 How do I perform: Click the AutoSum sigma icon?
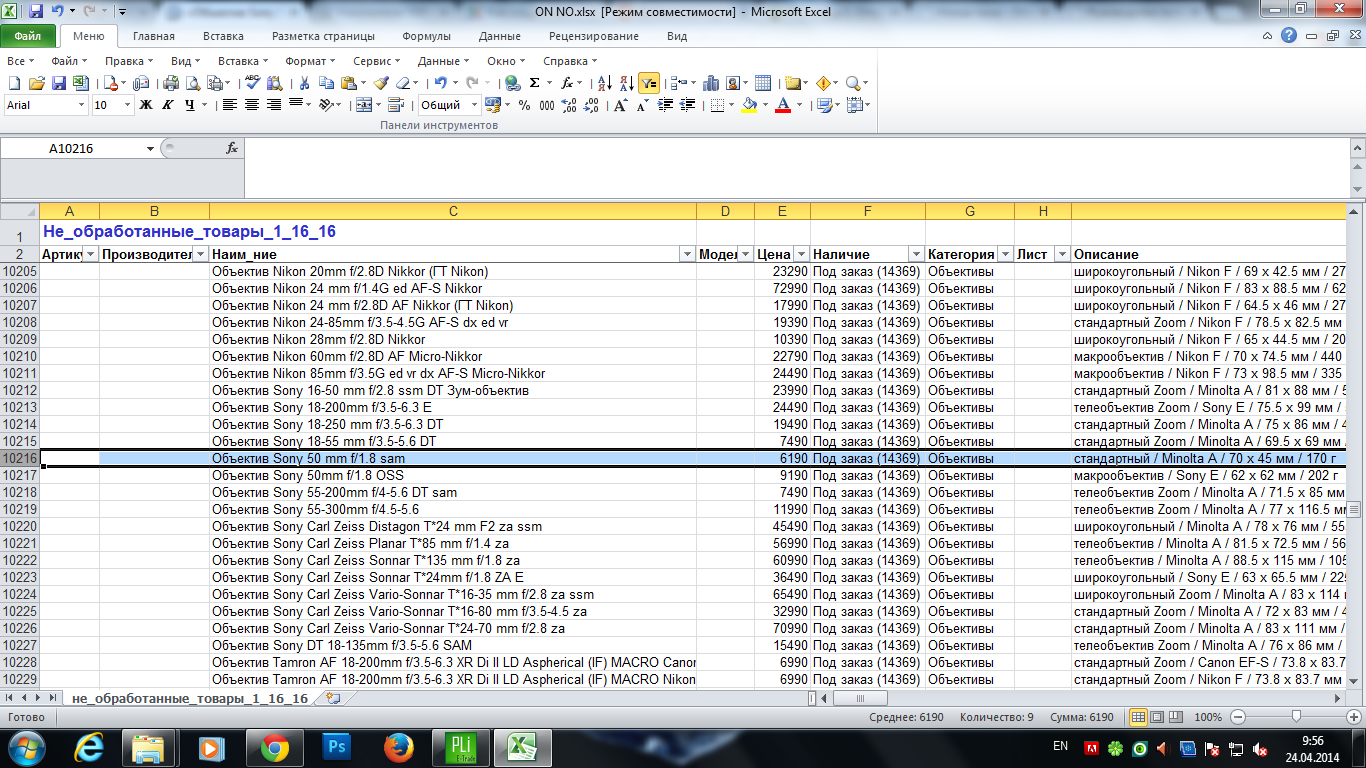click(x=534, y=83)
